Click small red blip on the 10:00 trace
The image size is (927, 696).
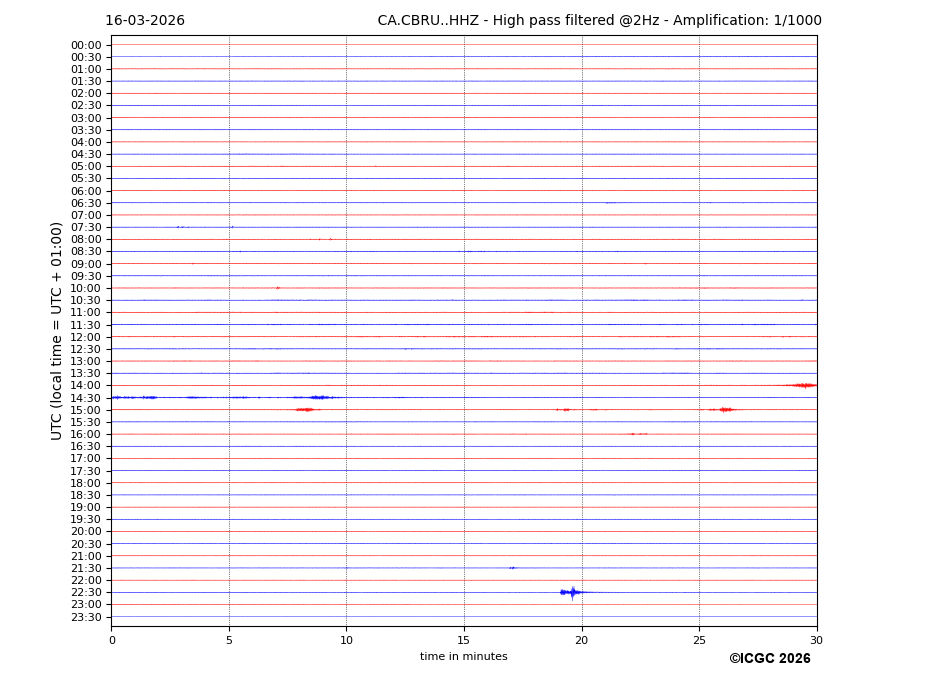277,288
